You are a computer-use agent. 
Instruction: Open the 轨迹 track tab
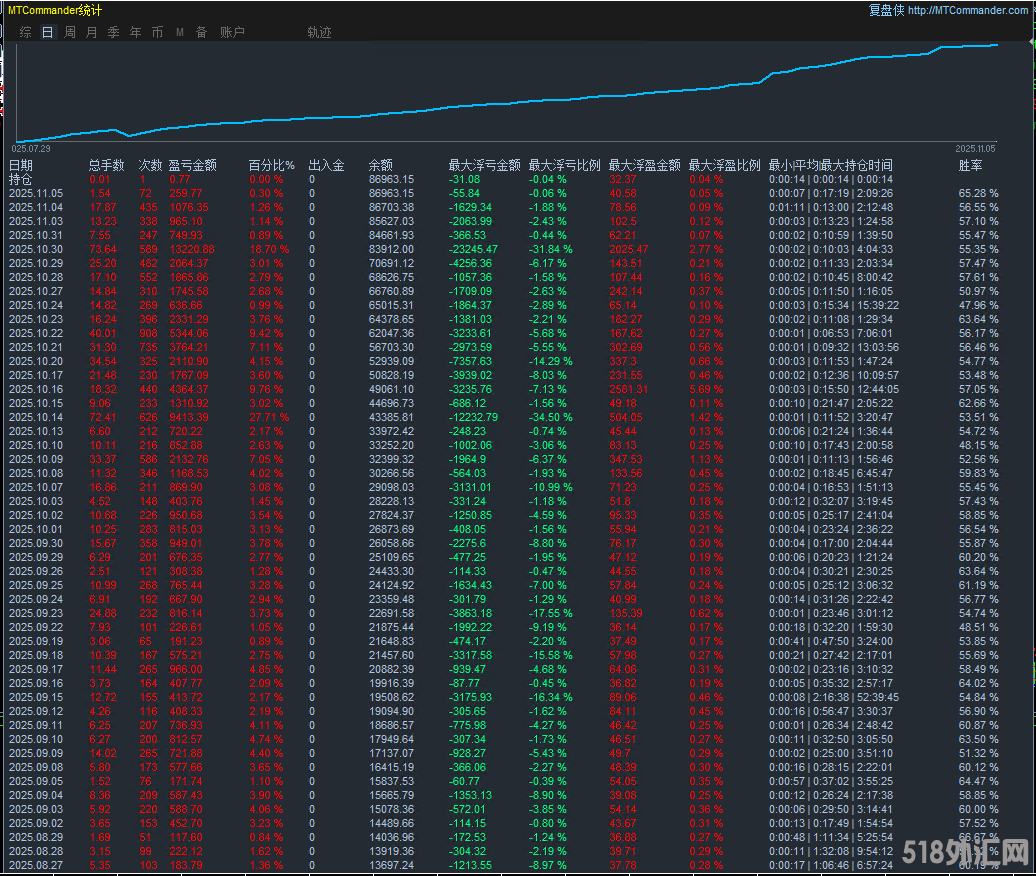(319, 32)
